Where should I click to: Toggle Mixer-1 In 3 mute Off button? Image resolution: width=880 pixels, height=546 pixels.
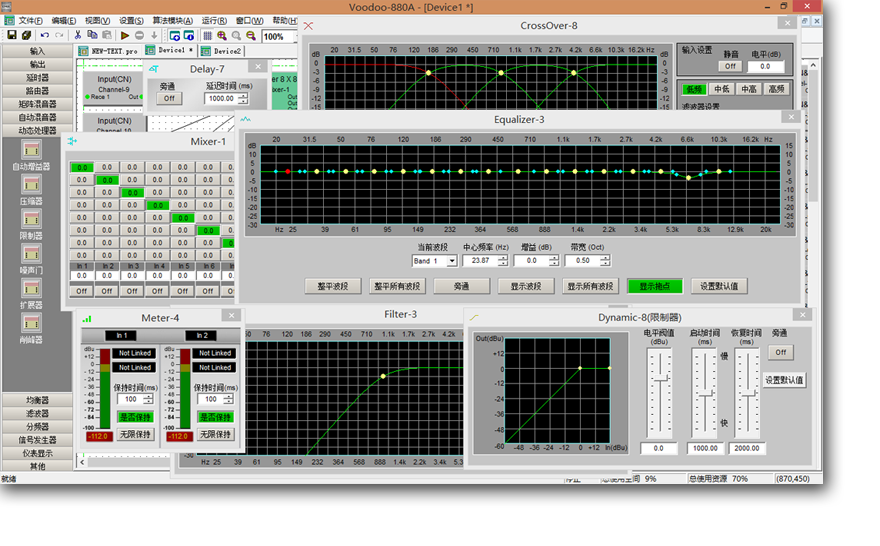click(x=132, y=291)
